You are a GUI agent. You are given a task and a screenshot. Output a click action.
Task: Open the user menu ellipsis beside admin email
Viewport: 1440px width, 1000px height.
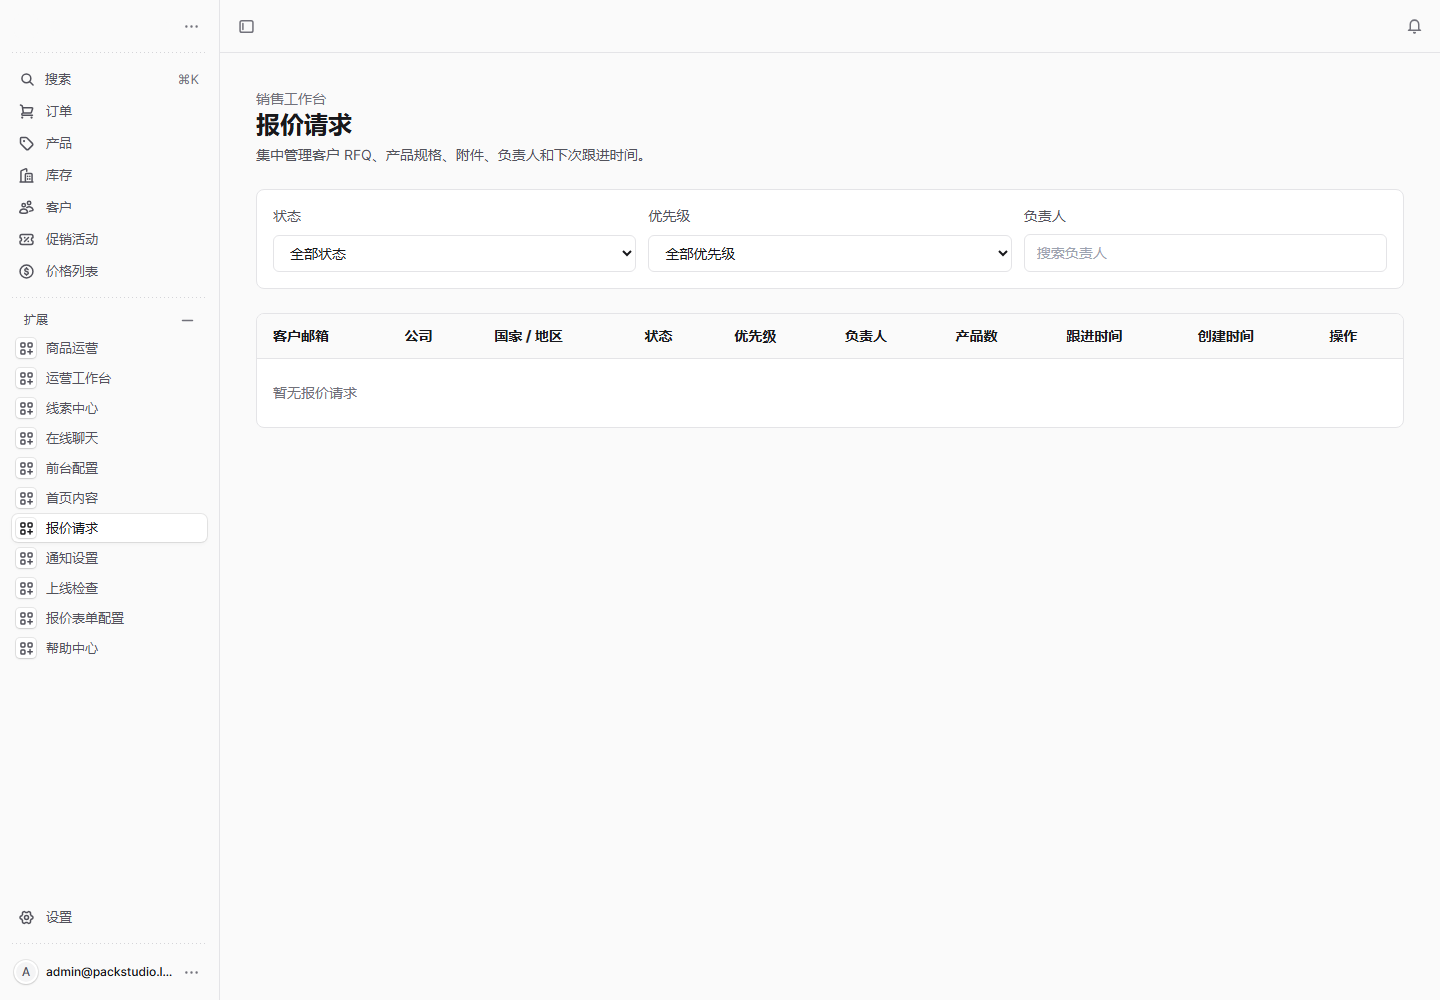click(192, 972)
